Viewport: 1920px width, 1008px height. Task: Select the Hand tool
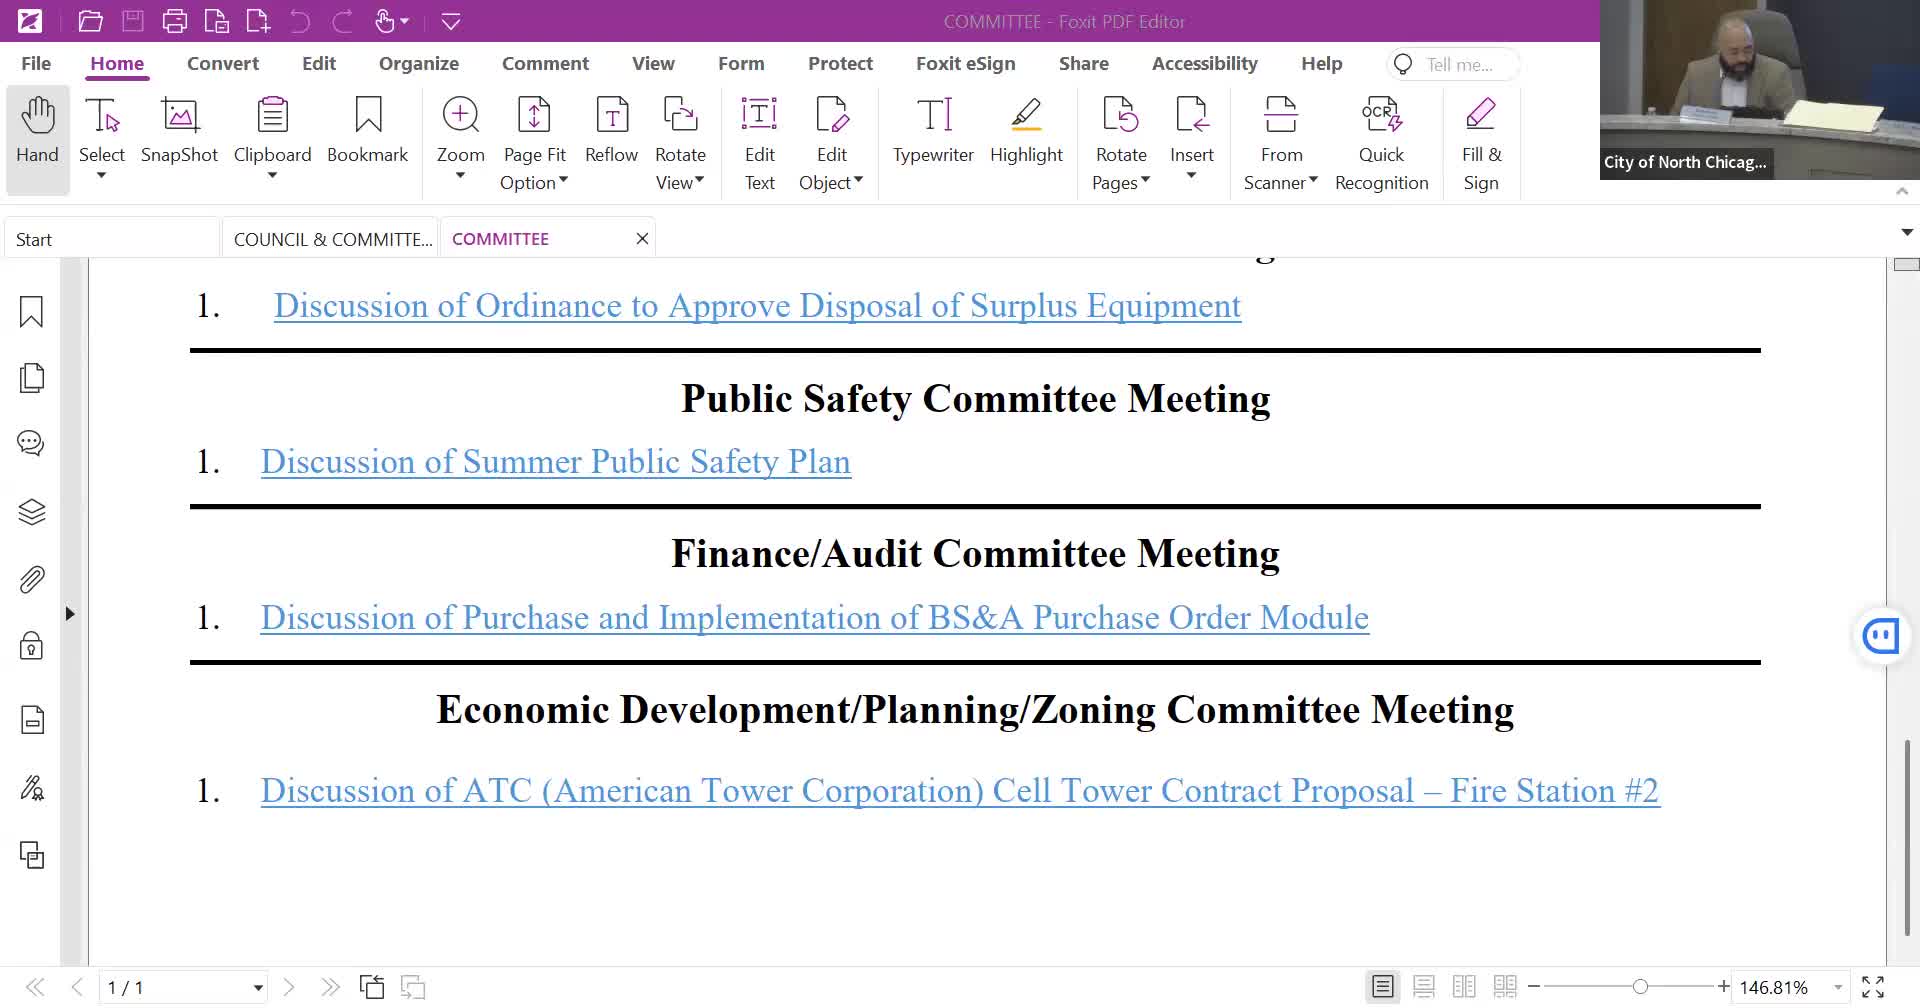pyautogui.click(x=38, y=140)
